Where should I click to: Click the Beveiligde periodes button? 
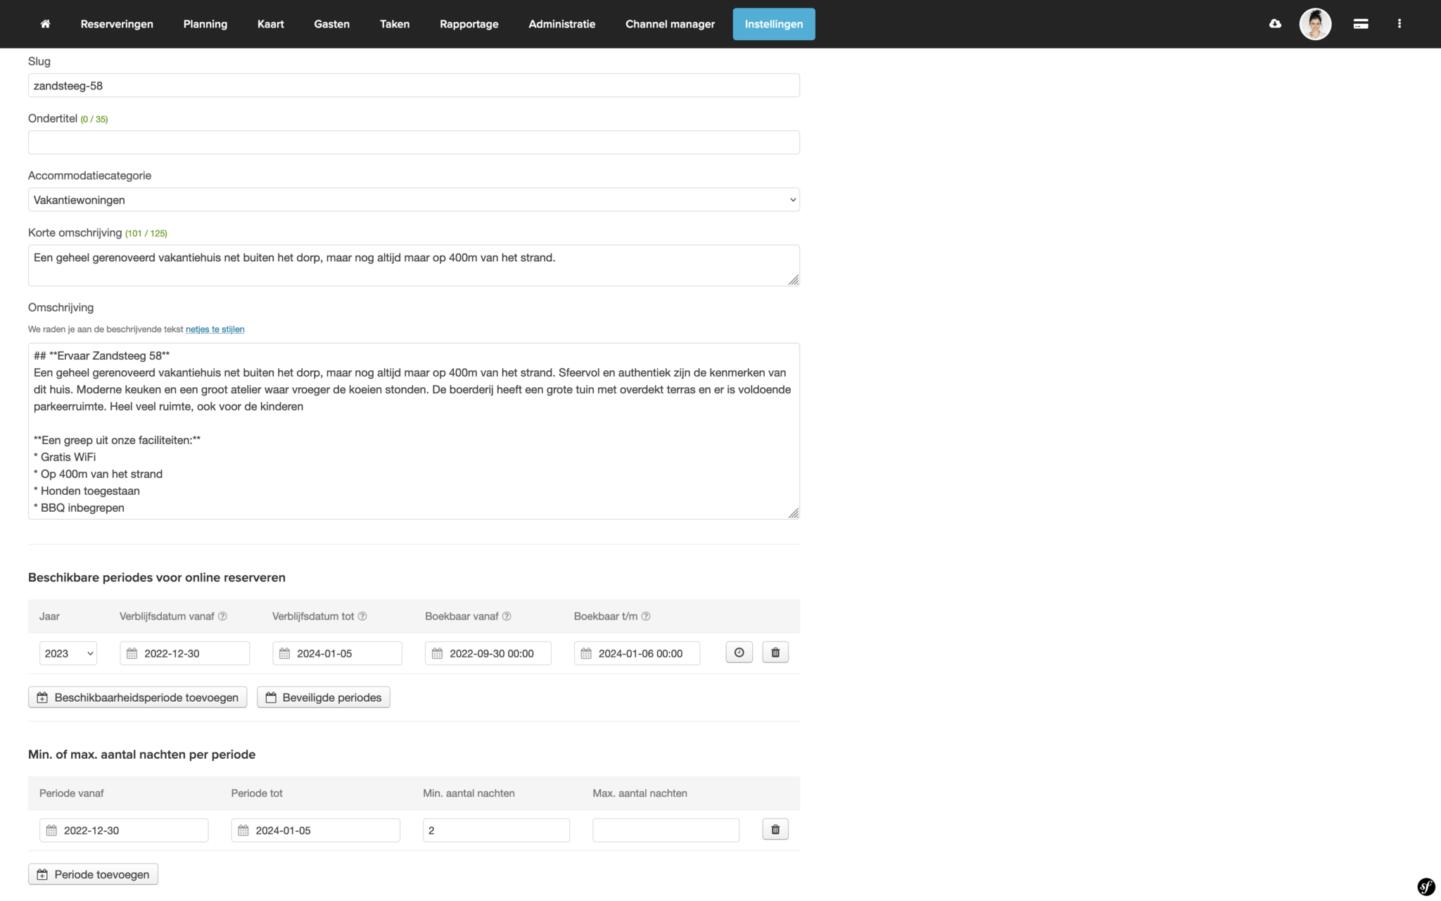tap(323, 698)
